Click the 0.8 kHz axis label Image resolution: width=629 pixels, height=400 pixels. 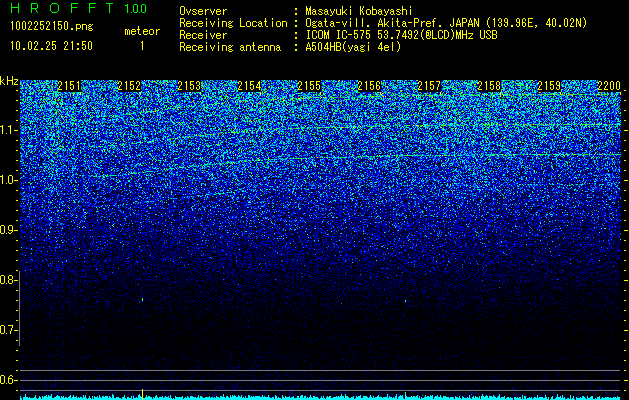(7, 280)
